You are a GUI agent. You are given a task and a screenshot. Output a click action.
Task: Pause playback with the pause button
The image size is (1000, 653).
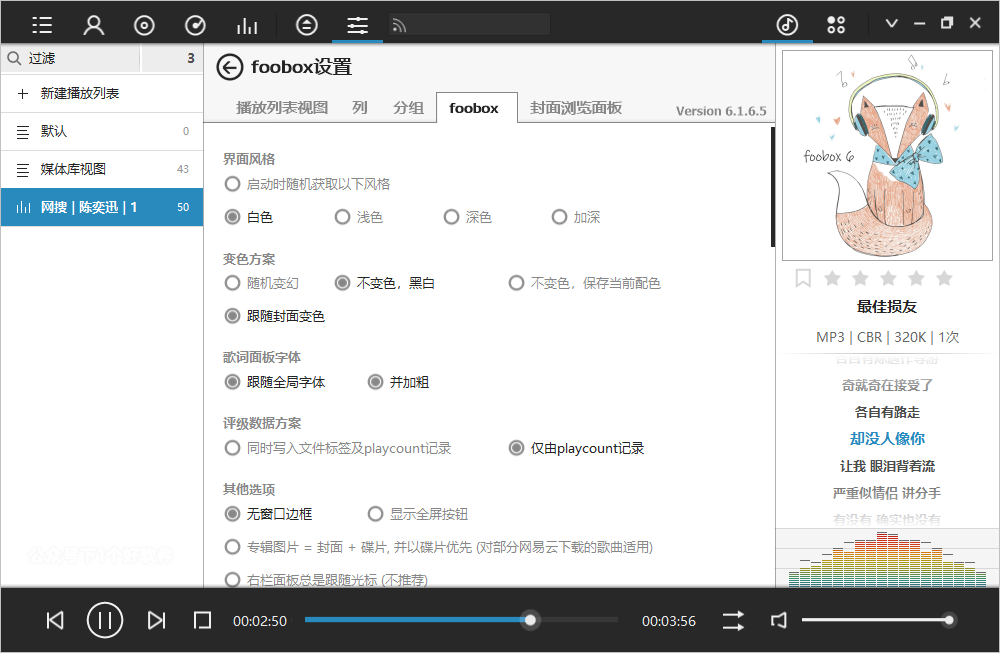click(105, 620)
